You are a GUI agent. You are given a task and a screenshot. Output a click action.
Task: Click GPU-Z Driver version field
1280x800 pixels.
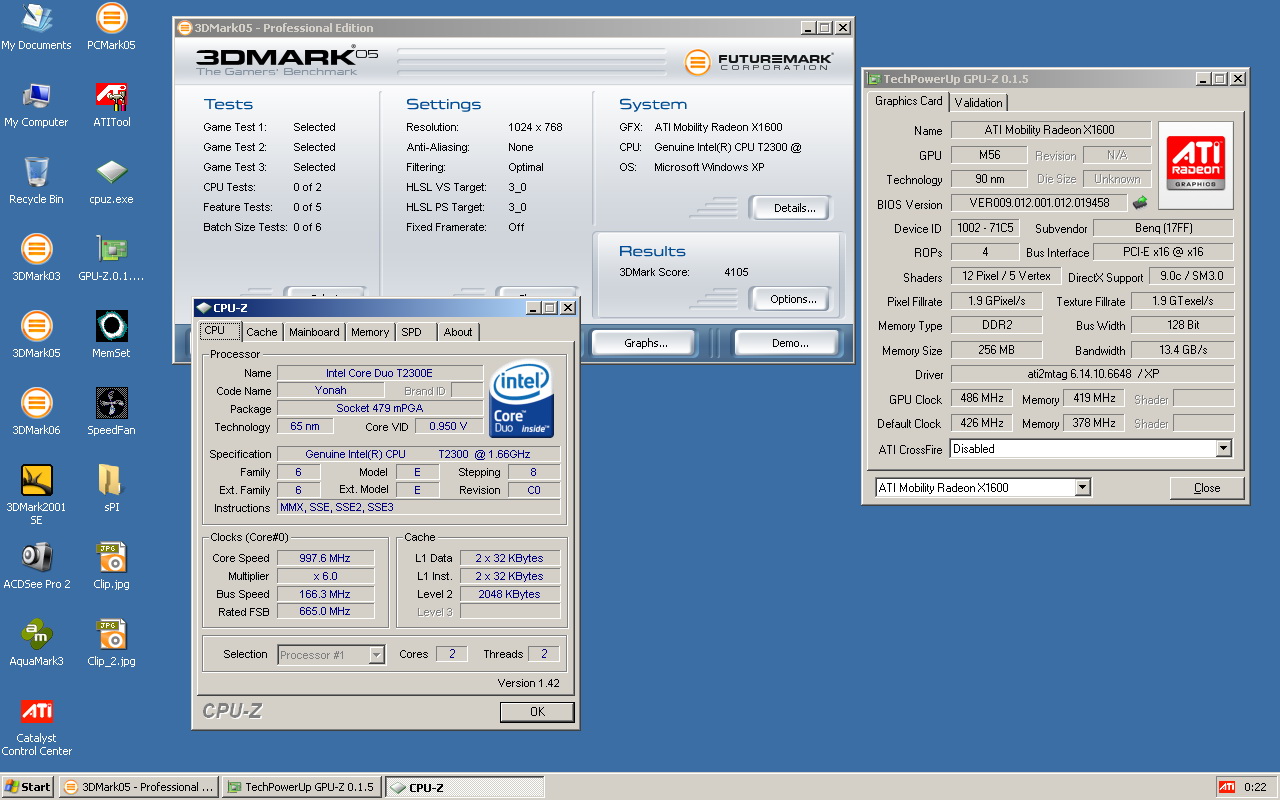point(1091,374)
